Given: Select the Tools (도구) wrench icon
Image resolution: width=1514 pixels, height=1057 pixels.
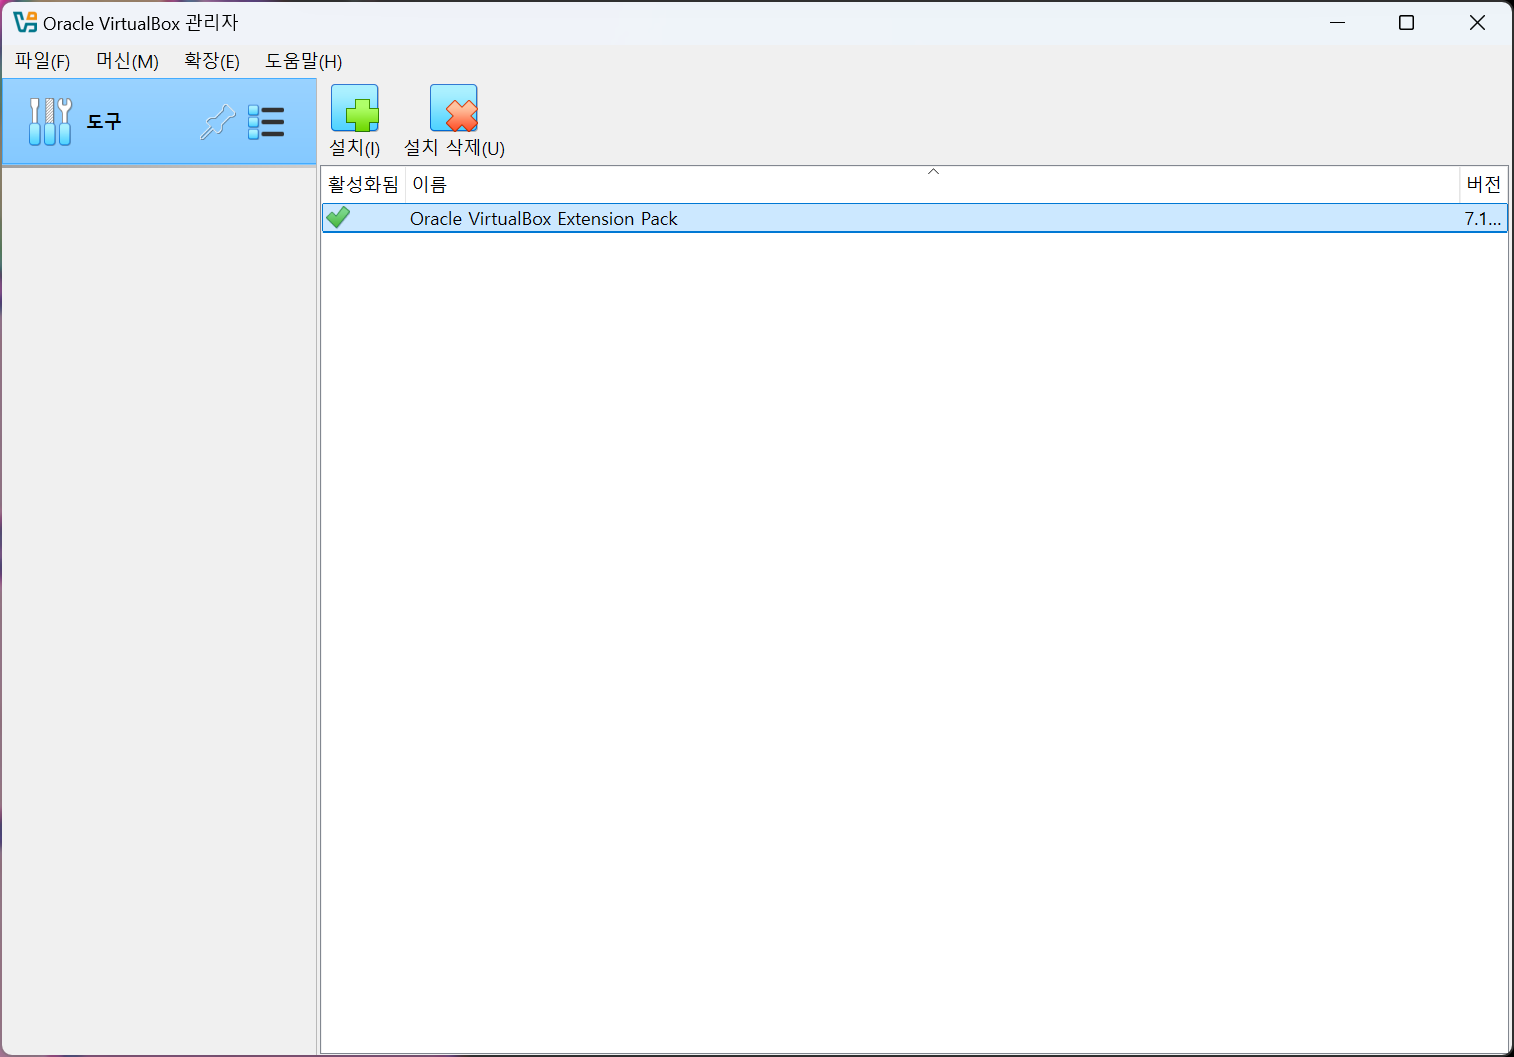Looking at the screenshot, I should (50, 122).
